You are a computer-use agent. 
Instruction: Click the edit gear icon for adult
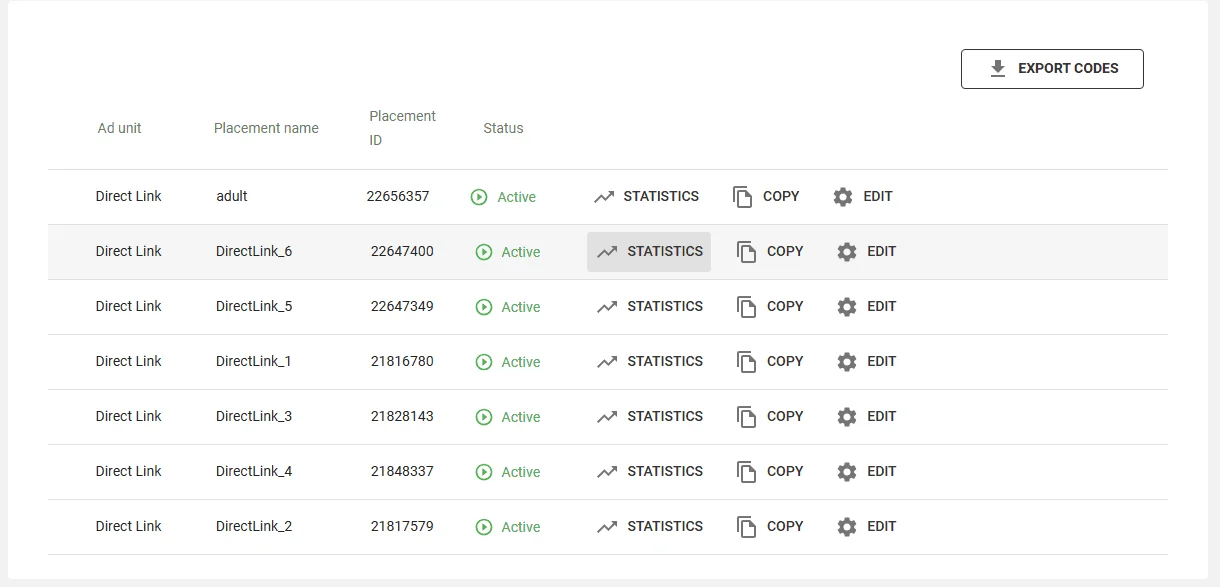tap(843, 197)
